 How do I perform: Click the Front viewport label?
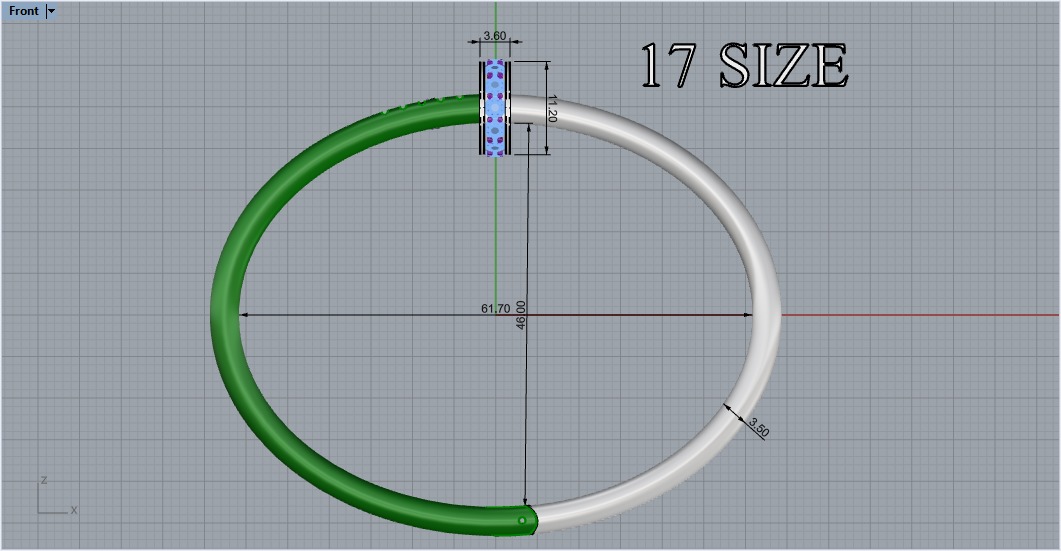(x=24, y=11)
